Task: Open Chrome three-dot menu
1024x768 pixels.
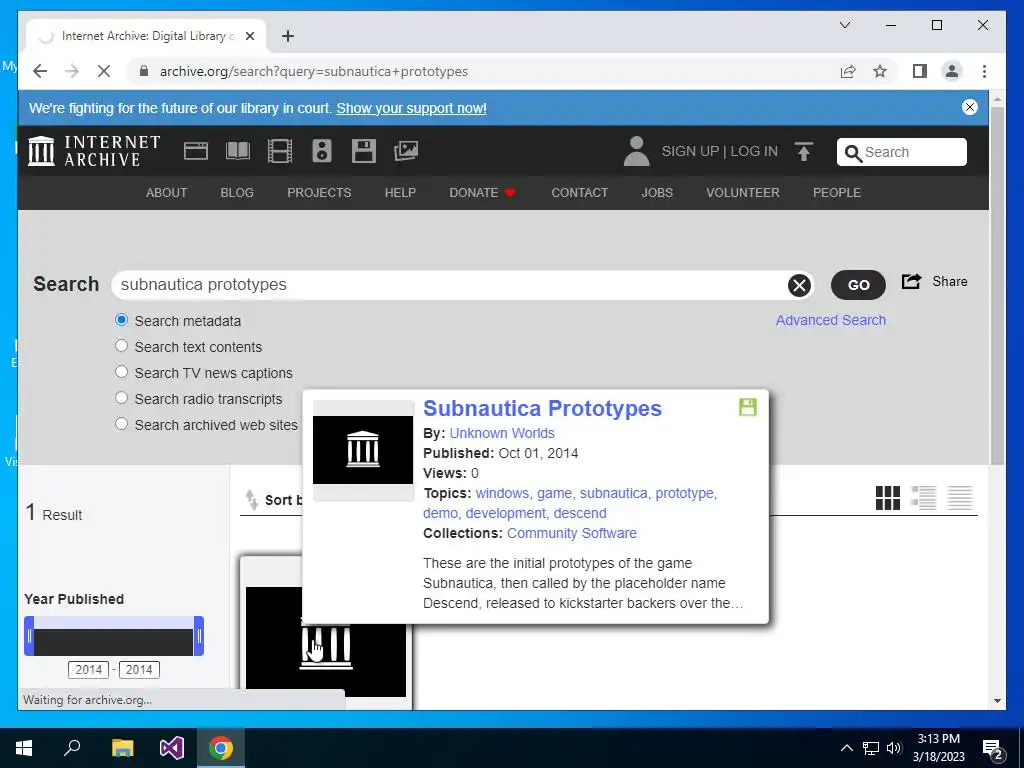Action: (984, 71)
